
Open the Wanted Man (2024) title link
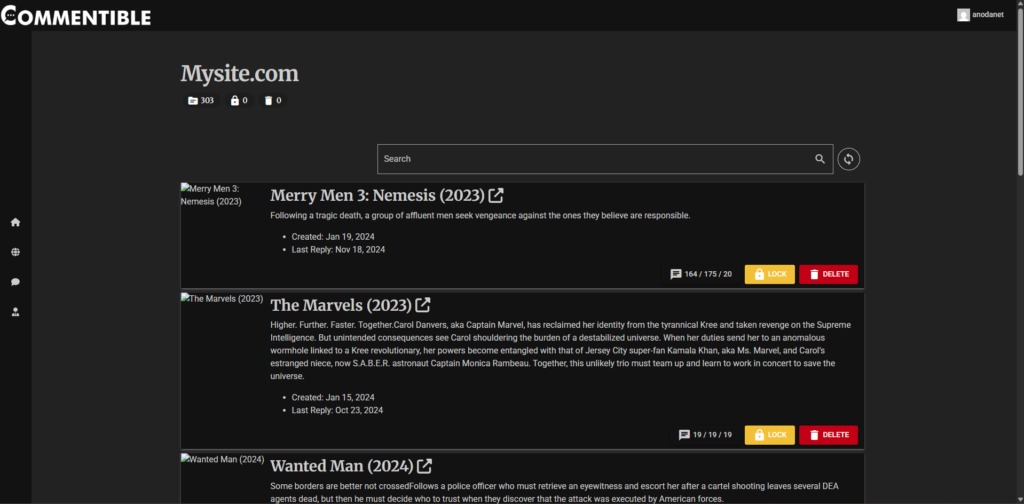point(341,466)
